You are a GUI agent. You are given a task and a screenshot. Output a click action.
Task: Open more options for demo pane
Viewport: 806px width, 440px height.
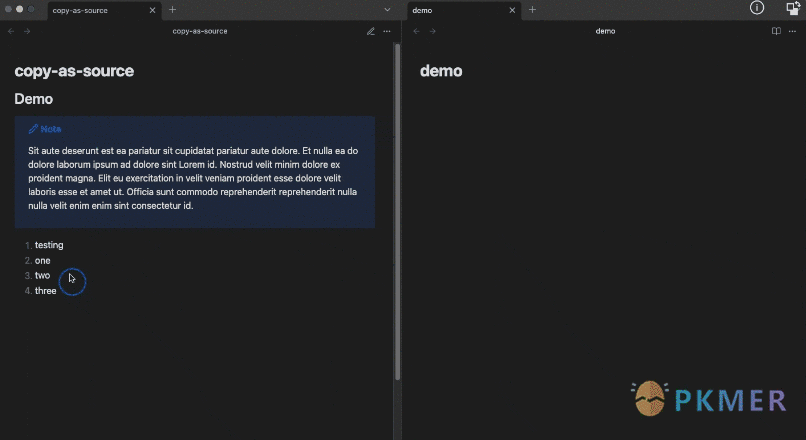coord(792,31)
